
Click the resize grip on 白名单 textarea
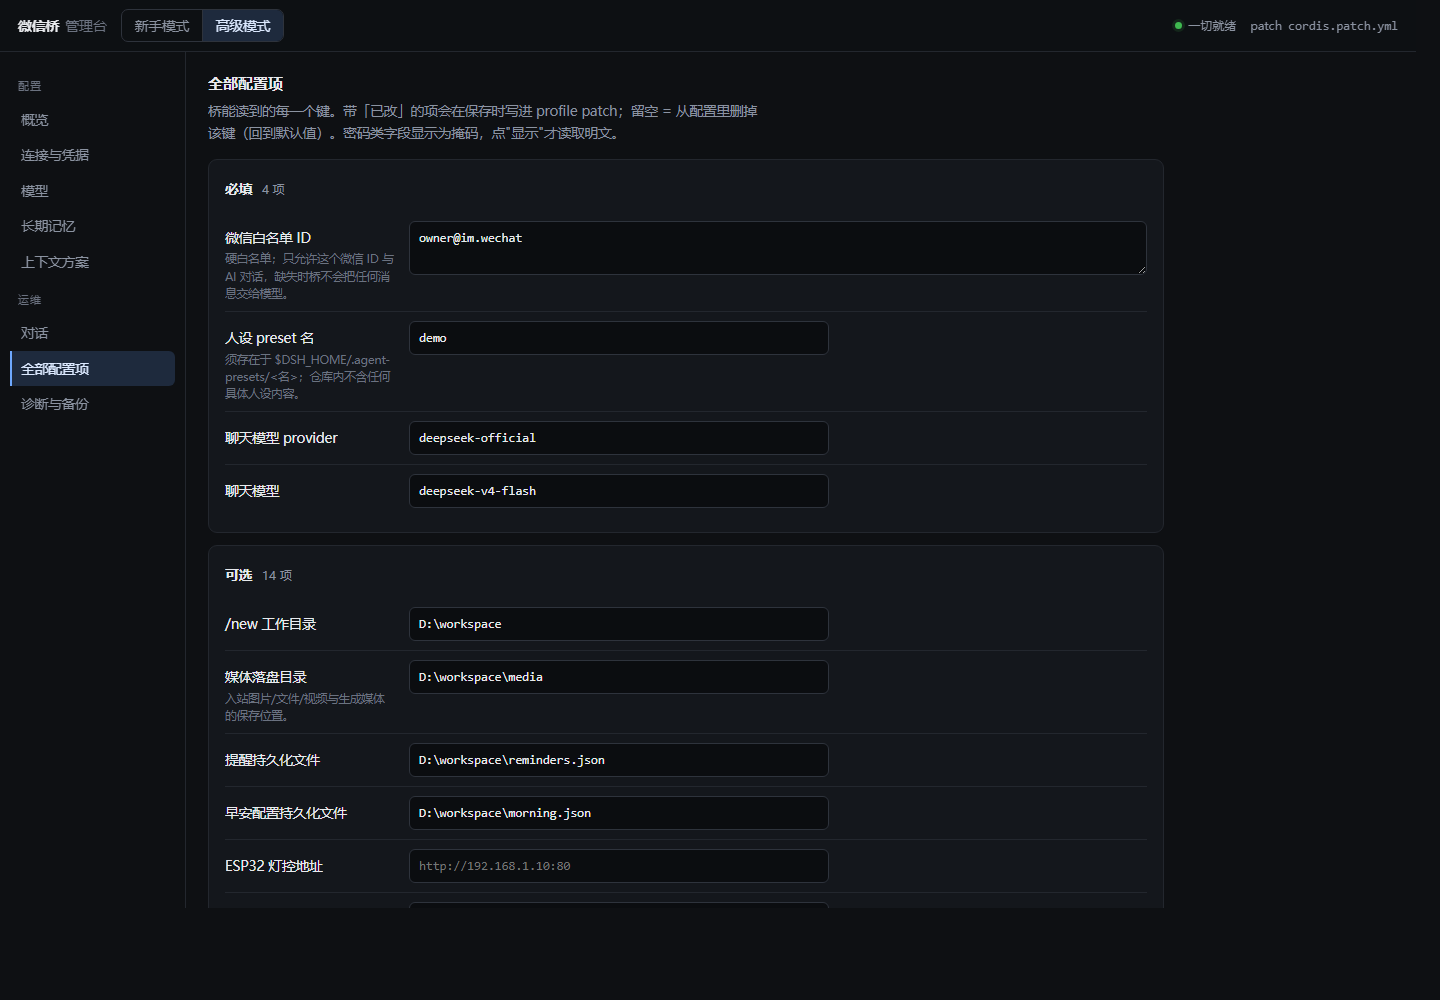coord(1141,269)
